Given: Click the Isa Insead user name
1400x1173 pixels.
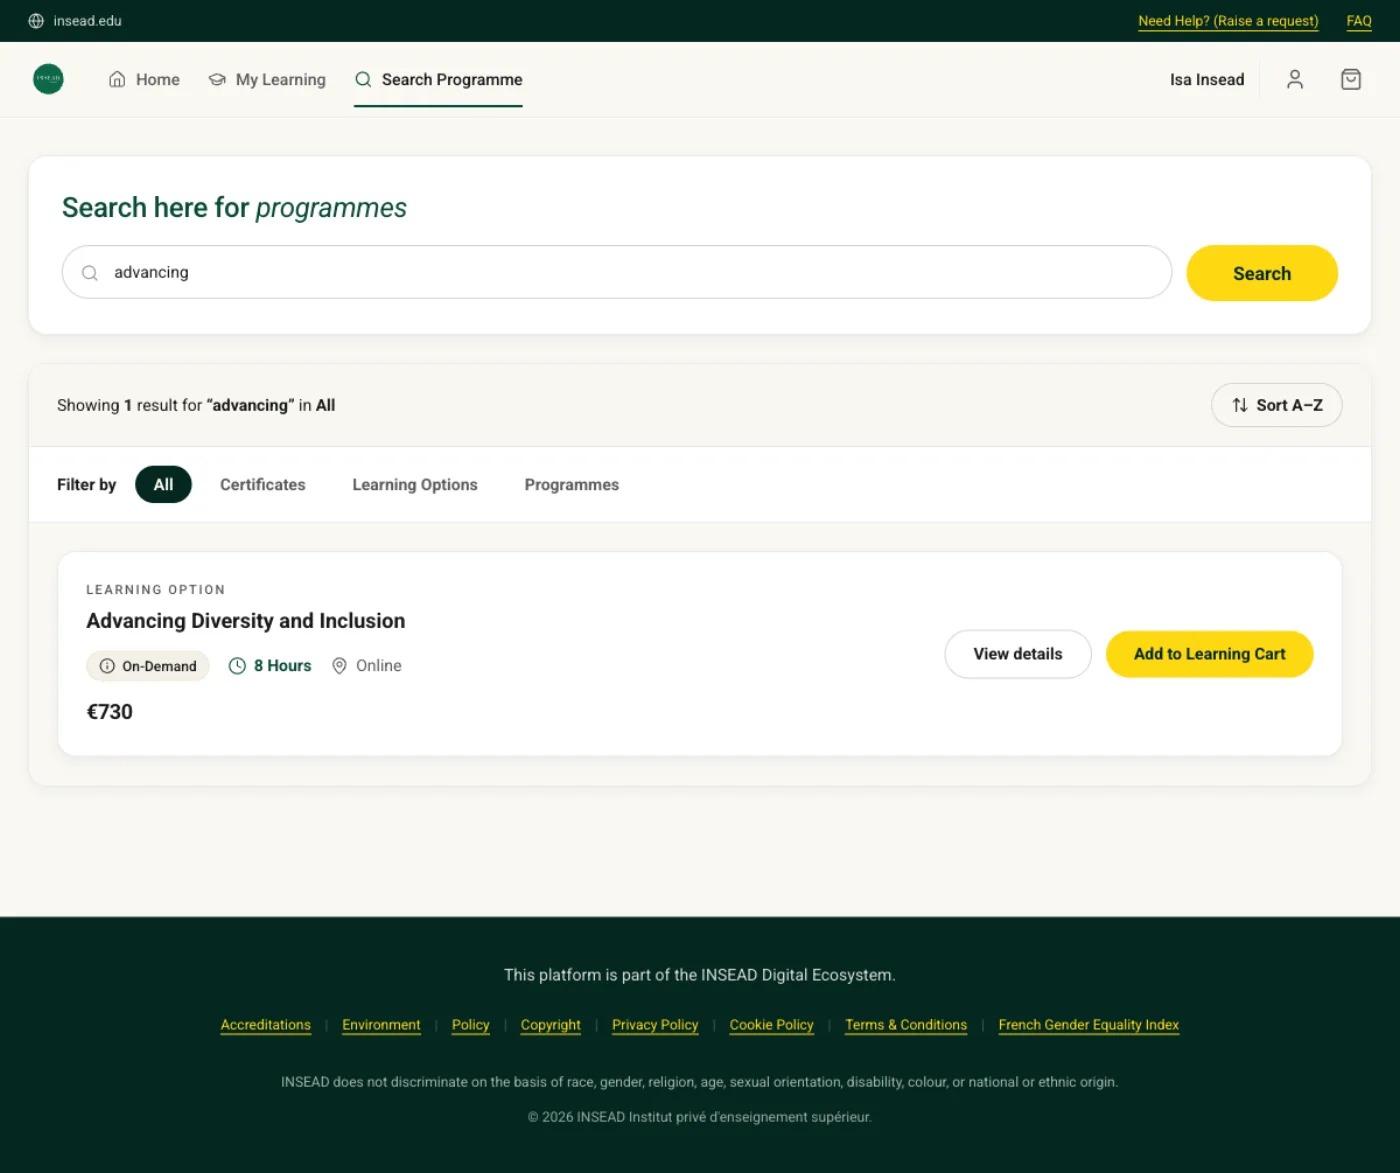Looking at the screenshot, I should 1207,80.
